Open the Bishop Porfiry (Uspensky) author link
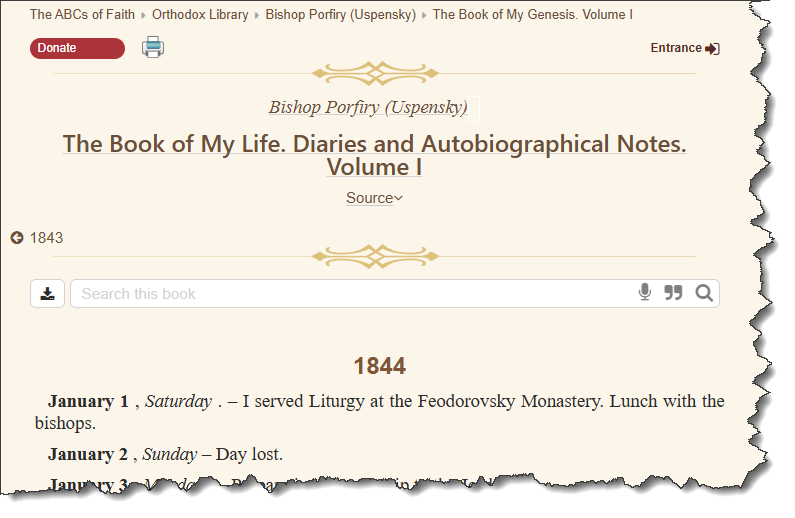 [x=367, y=107]
